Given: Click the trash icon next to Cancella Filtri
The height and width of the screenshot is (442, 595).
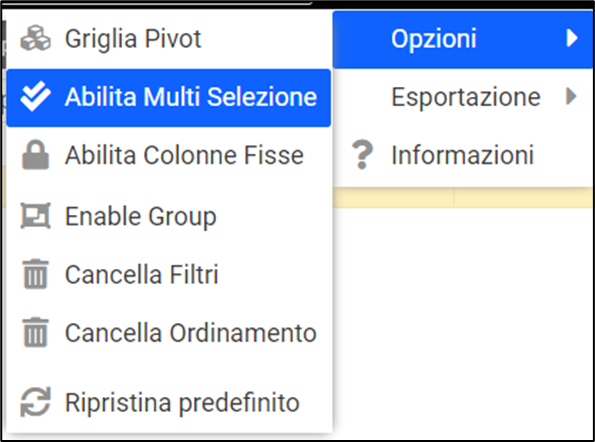Looking at the screenshot, I should (x=35, y=274).
